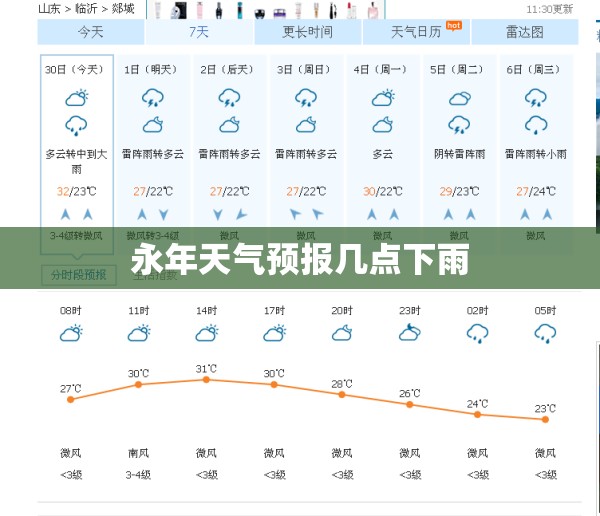Click the cloudy night icon under 2日
The width and height of the screenshot is (600, 516).
tap(230, 125)
